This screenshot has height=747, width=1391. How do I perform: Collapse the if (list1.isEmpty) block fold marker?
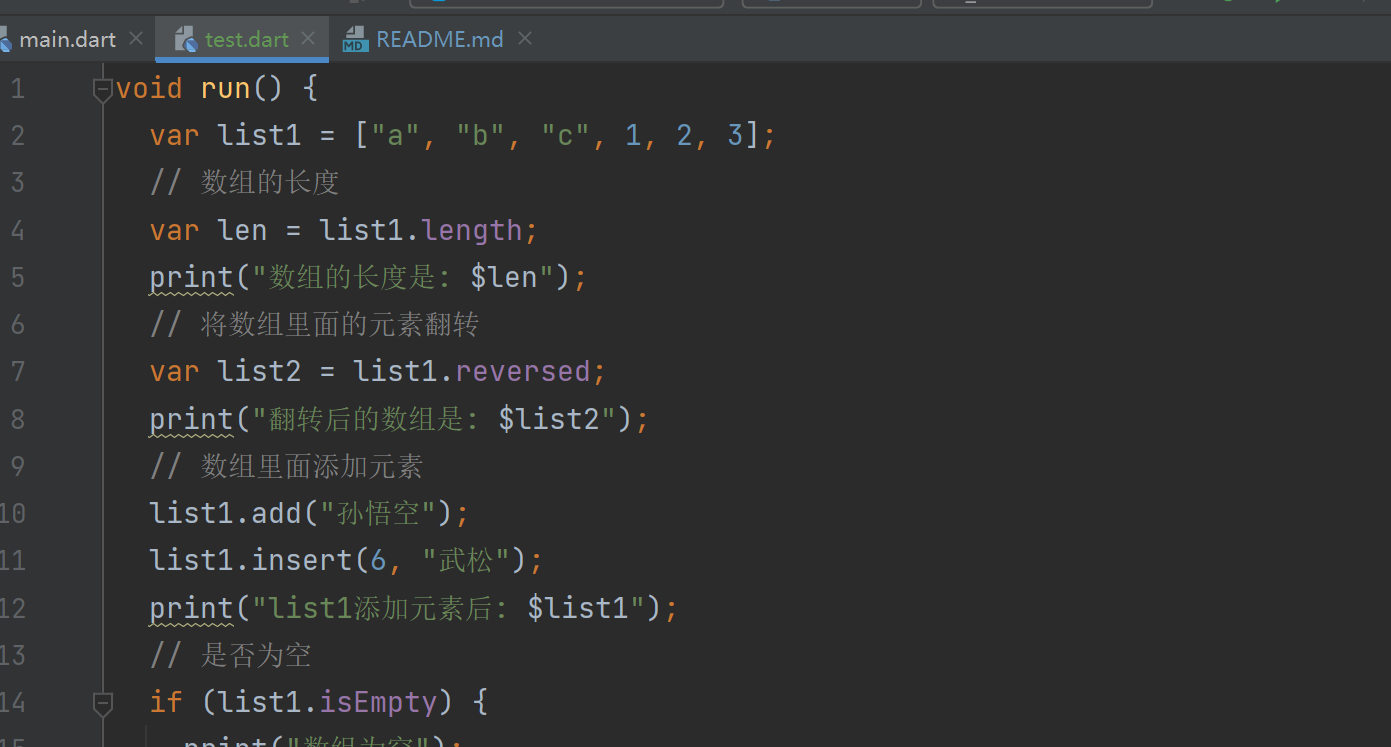[x=102, y=703]
